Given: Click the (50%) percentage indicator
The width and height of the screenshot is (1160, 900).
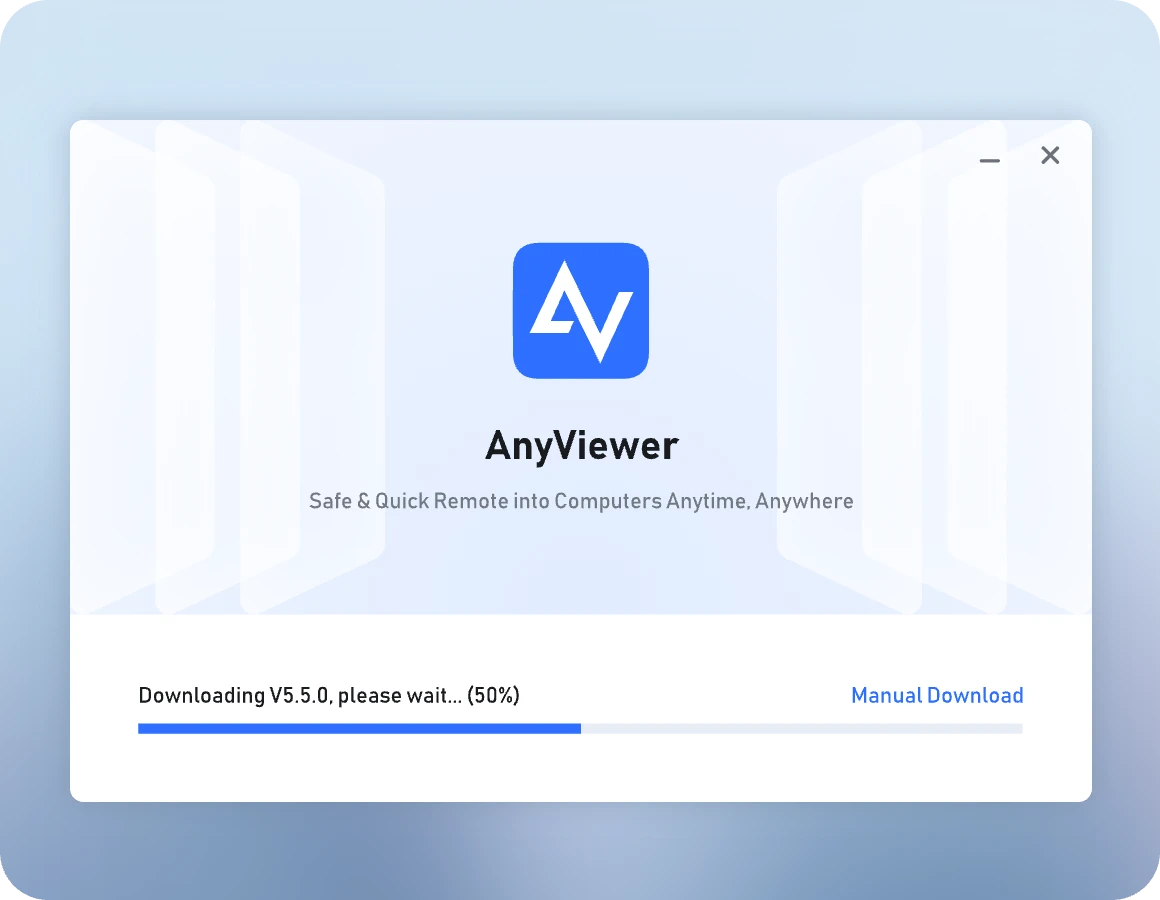Looking at the screenshot, I should 493,695.
